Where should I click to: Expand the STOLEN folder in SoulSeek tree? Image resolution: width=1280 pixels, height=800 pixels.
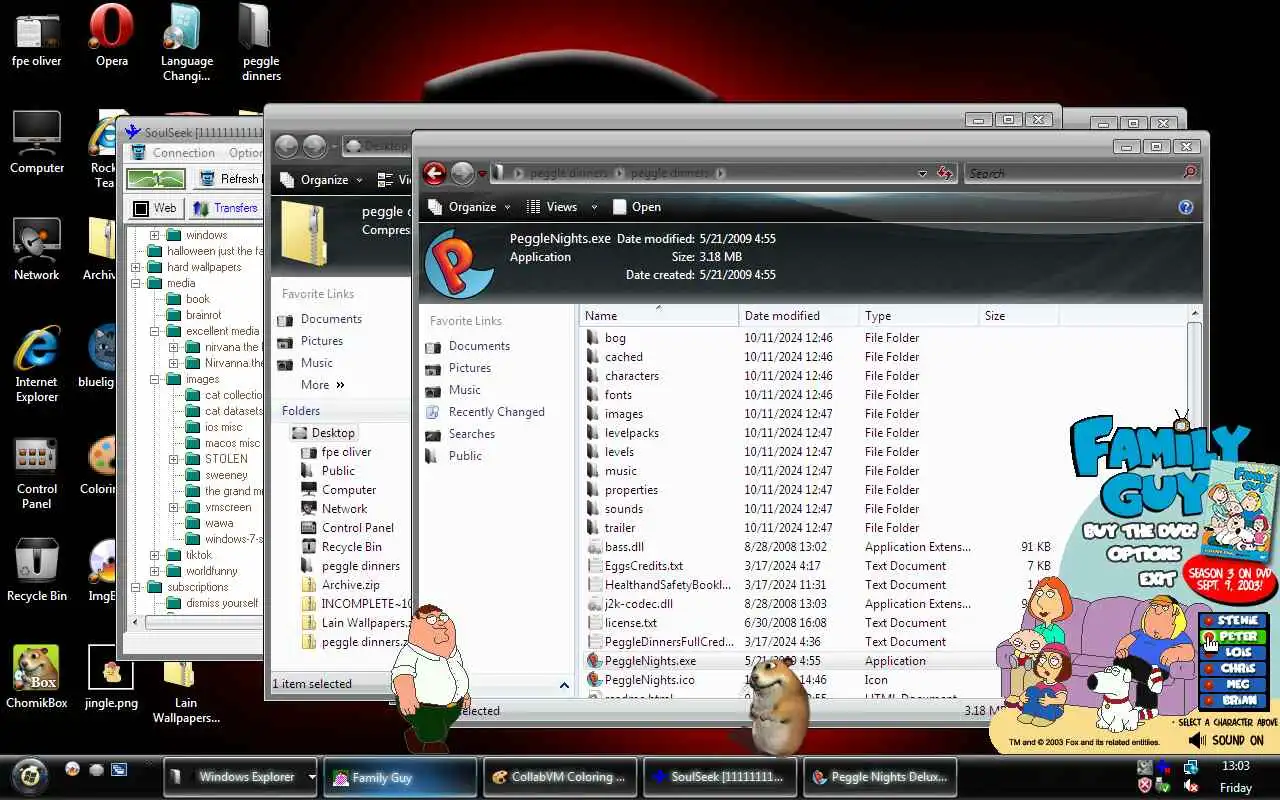173,459
